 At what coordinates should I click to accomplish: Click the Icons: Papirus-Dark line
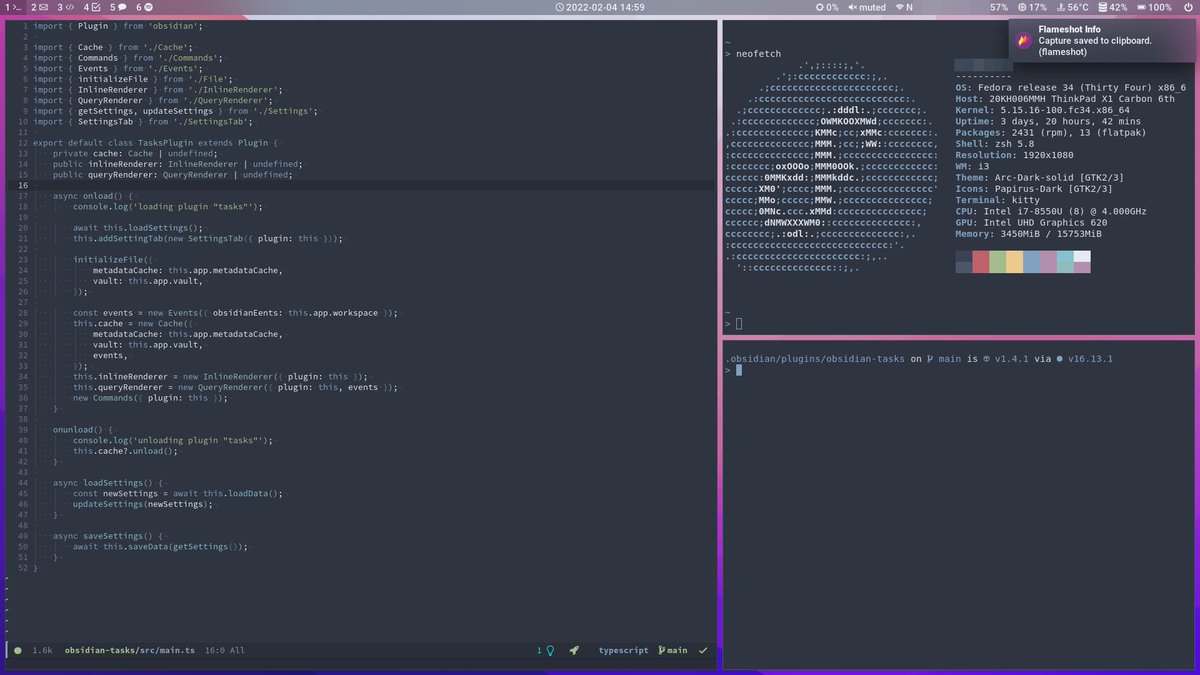point(1033,188)
